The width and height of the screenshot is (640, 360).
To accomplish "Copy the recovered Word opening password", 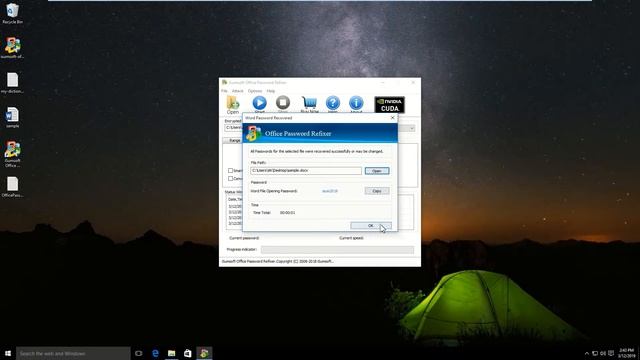I will [x=377, y=191].
